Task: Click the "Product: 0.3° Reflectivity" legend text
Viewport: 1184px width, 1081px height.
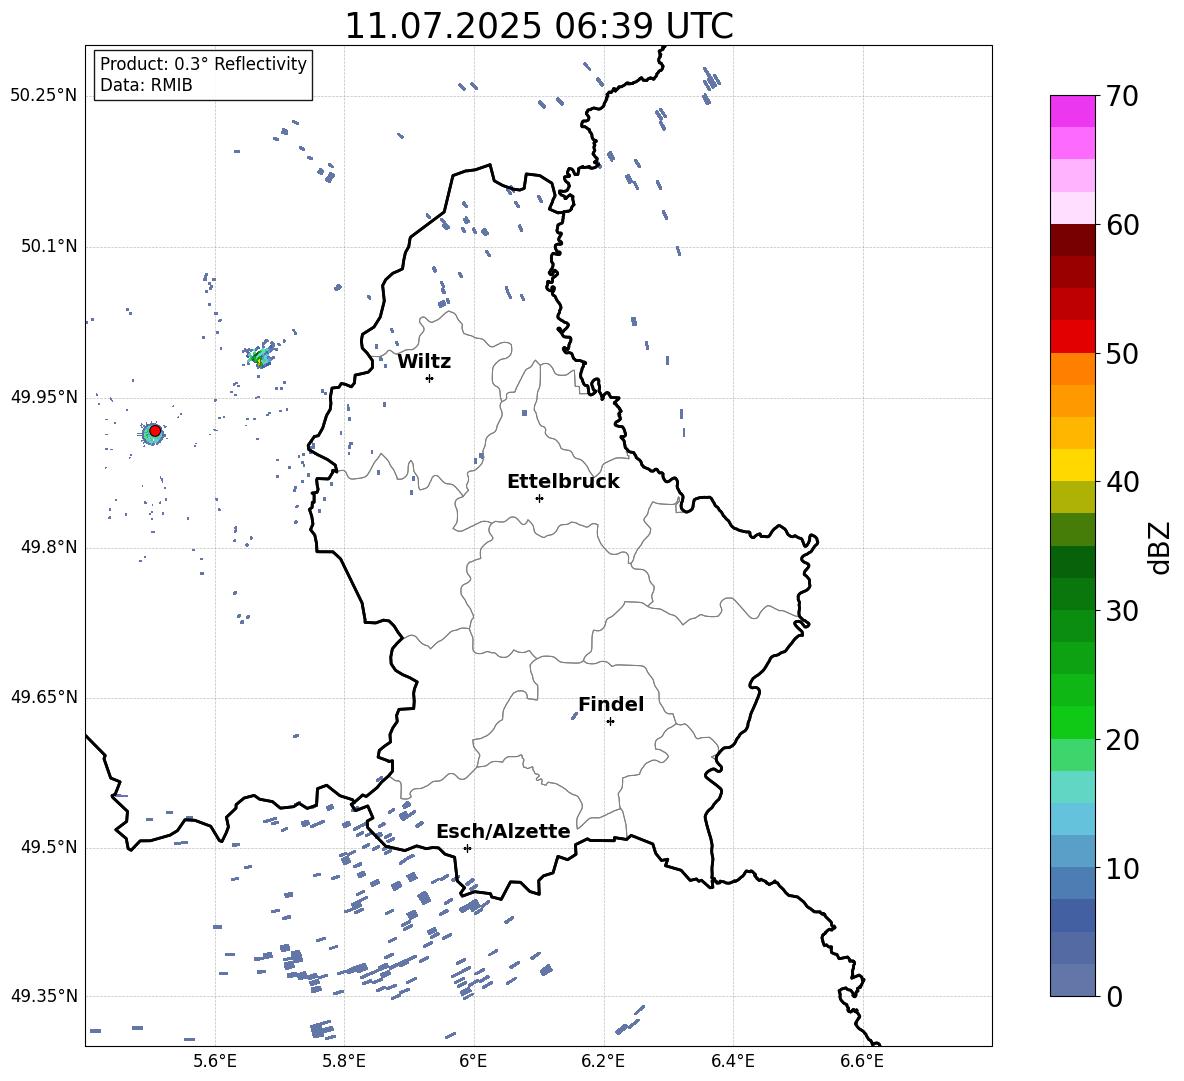Action: (203, 63)
